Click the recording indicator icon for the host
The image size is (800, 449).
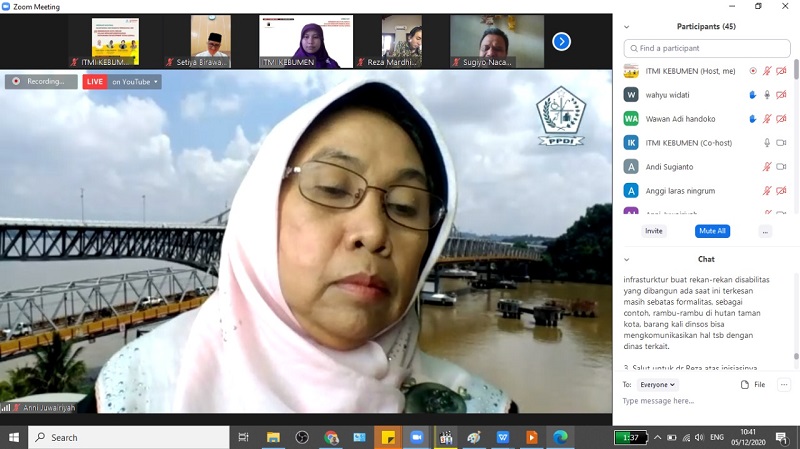tap(753, 71)
